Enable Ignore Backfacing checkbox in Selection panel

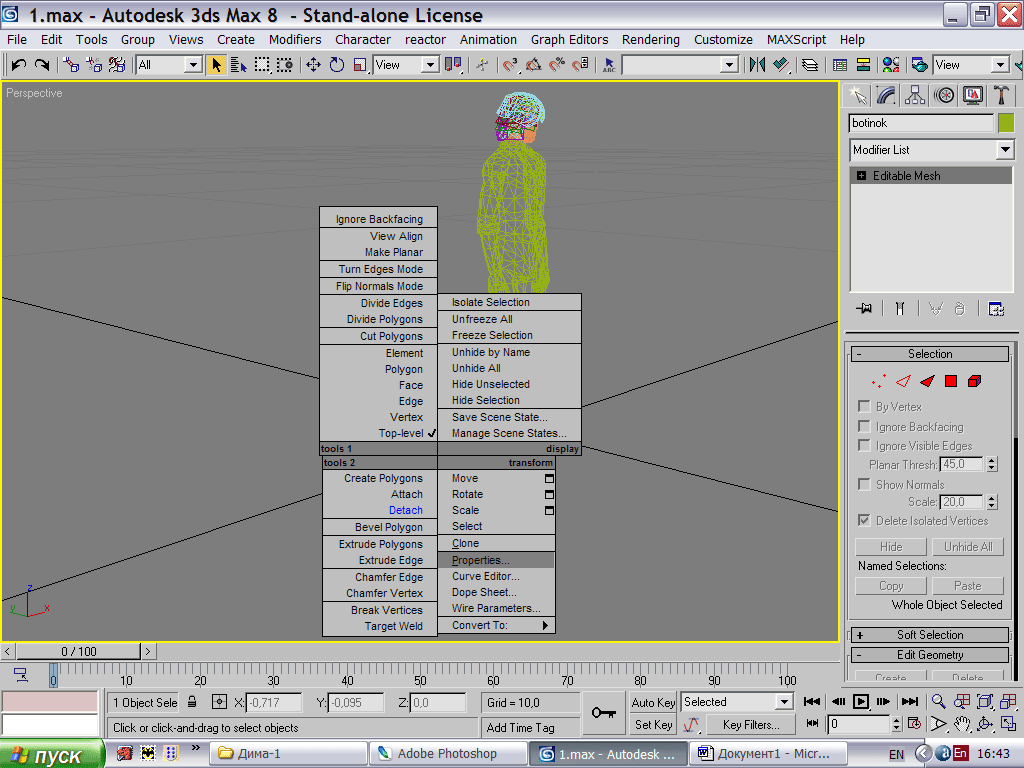(864, 426)
